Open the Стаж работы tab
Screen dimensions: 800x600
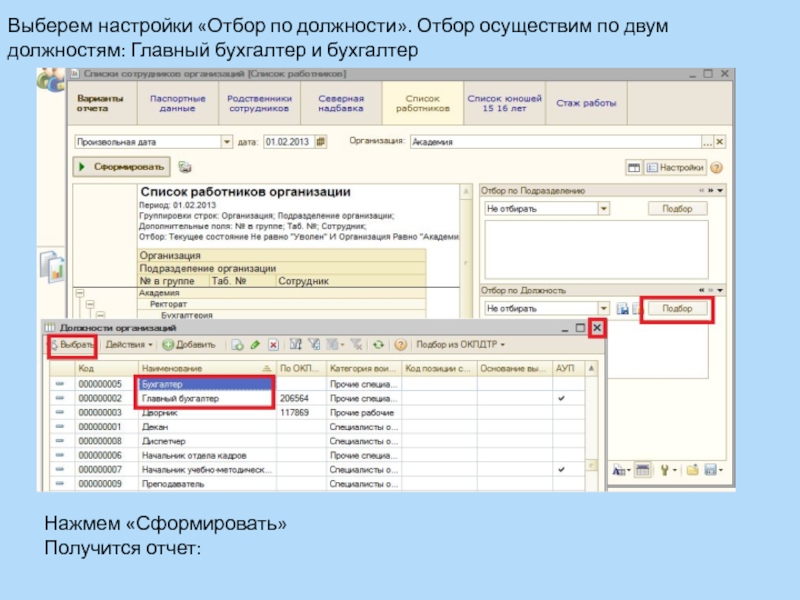587,104
